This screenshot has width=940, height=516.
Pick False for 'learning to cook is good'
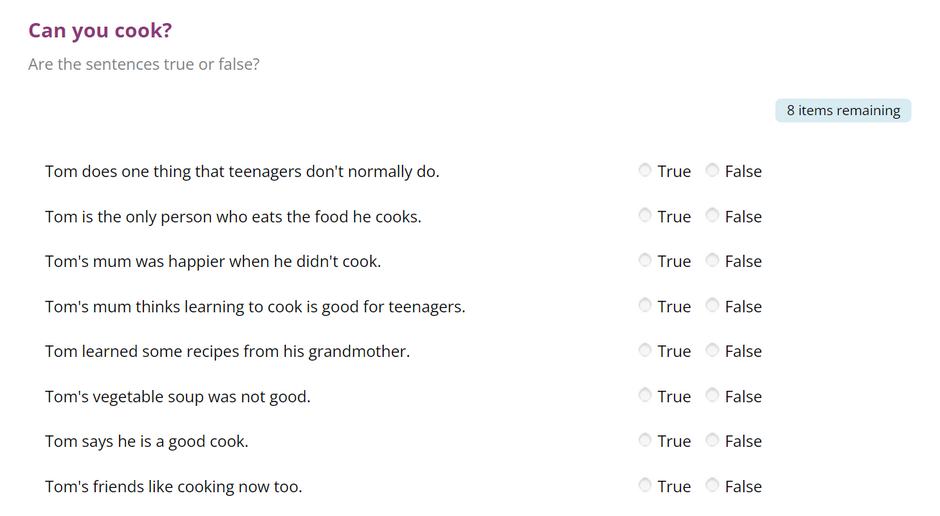(712, 306)
